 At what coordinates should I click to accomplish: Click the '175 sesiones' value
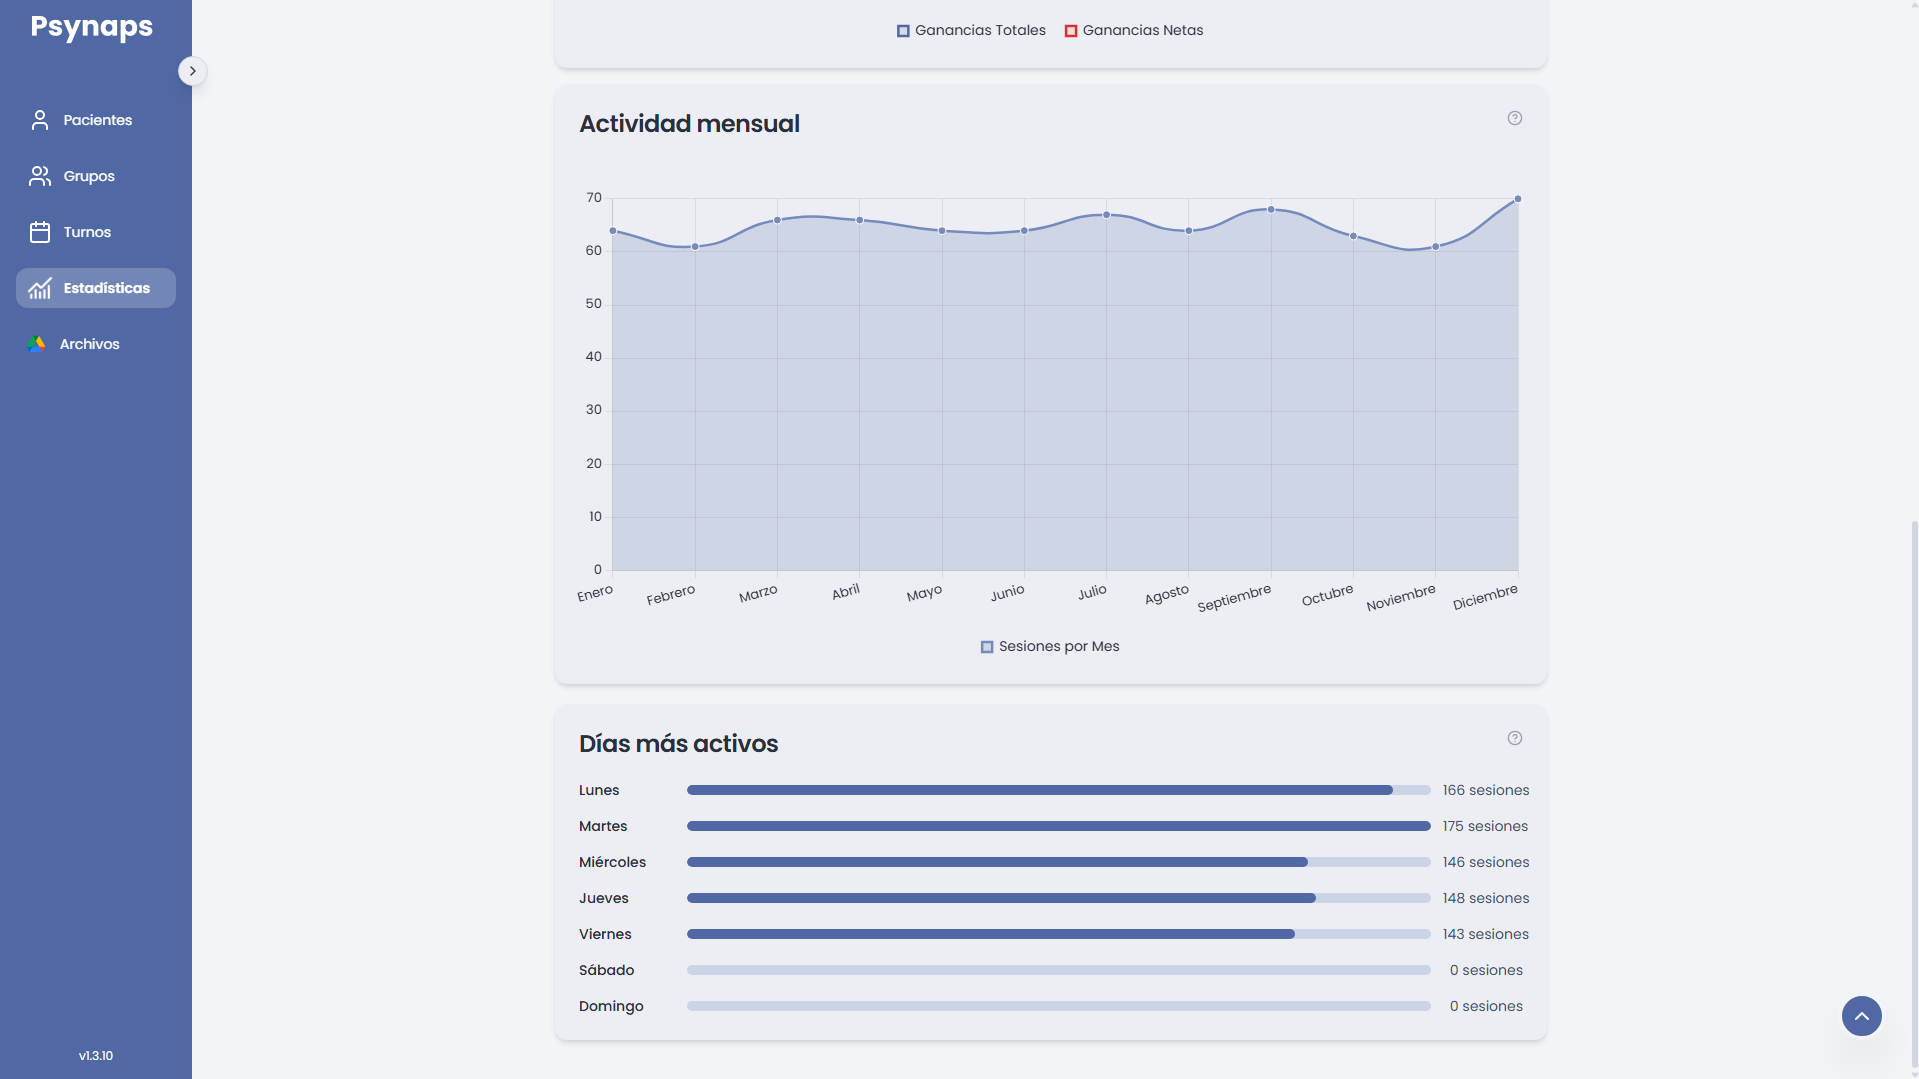point(1485,826)
